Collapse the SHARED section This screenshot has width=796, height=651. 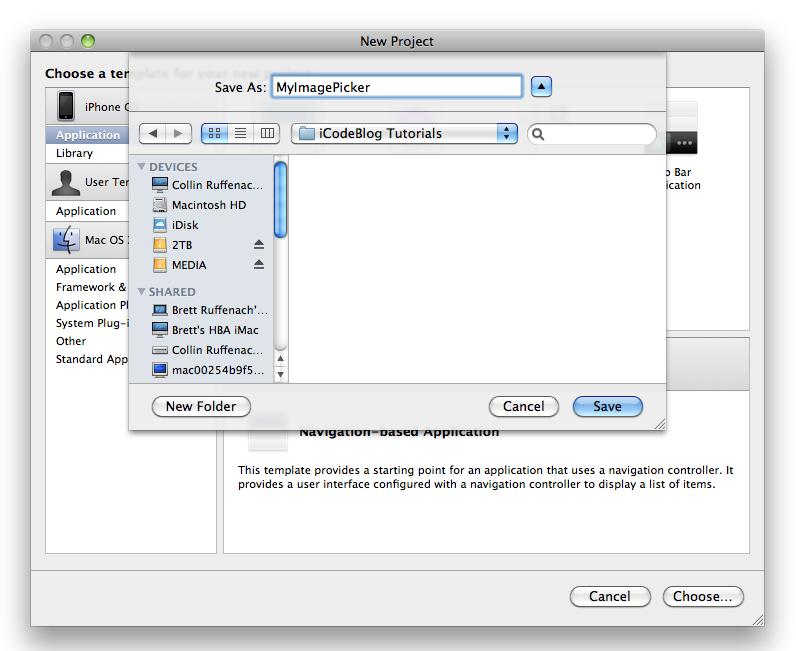tap(142, 291)
